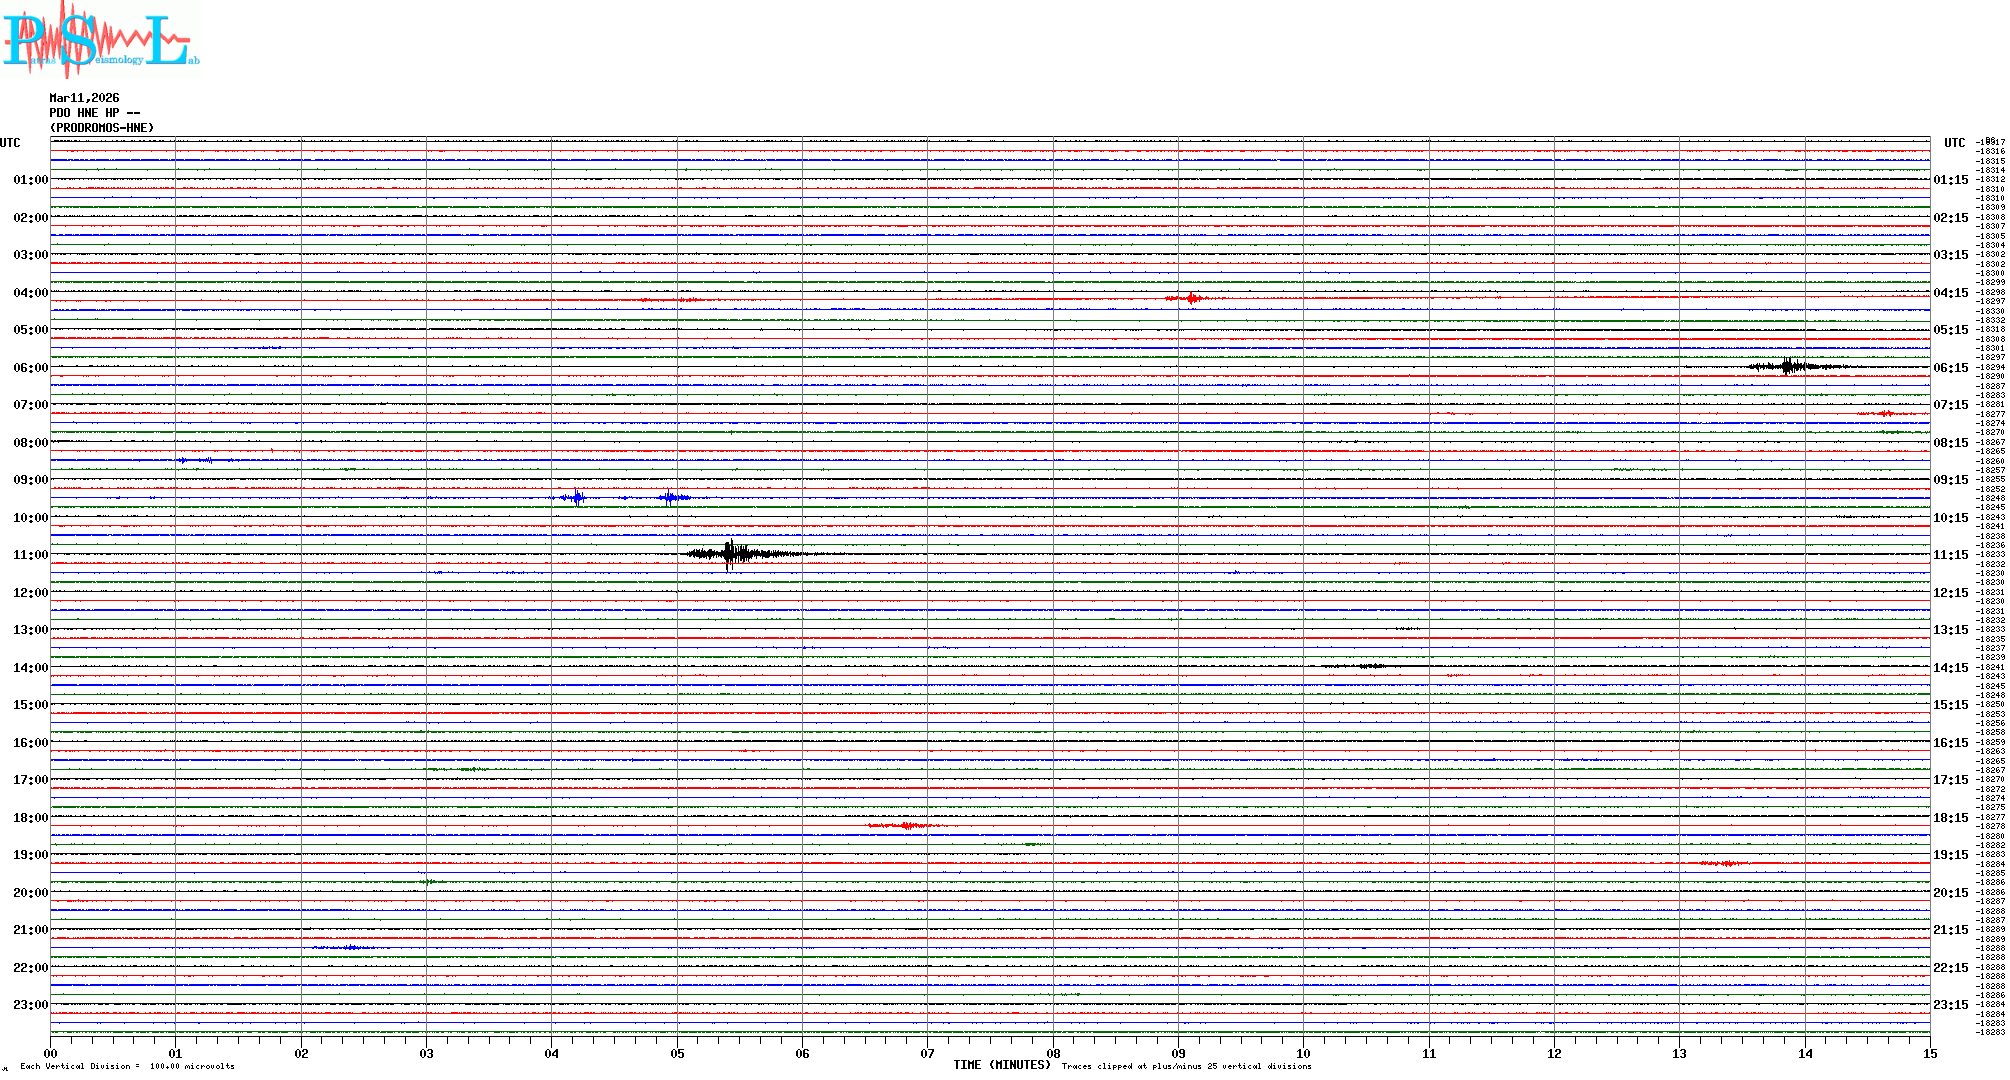Click the red event near minute 09

1190,298
